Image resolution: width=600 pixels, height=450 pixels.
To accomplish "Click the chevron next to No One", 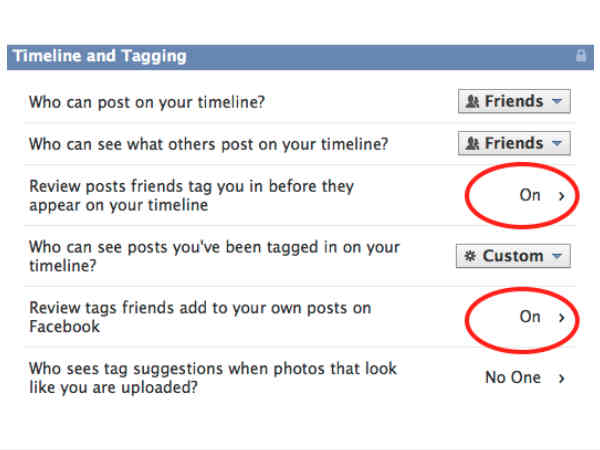I will click(x=562, y=378).
